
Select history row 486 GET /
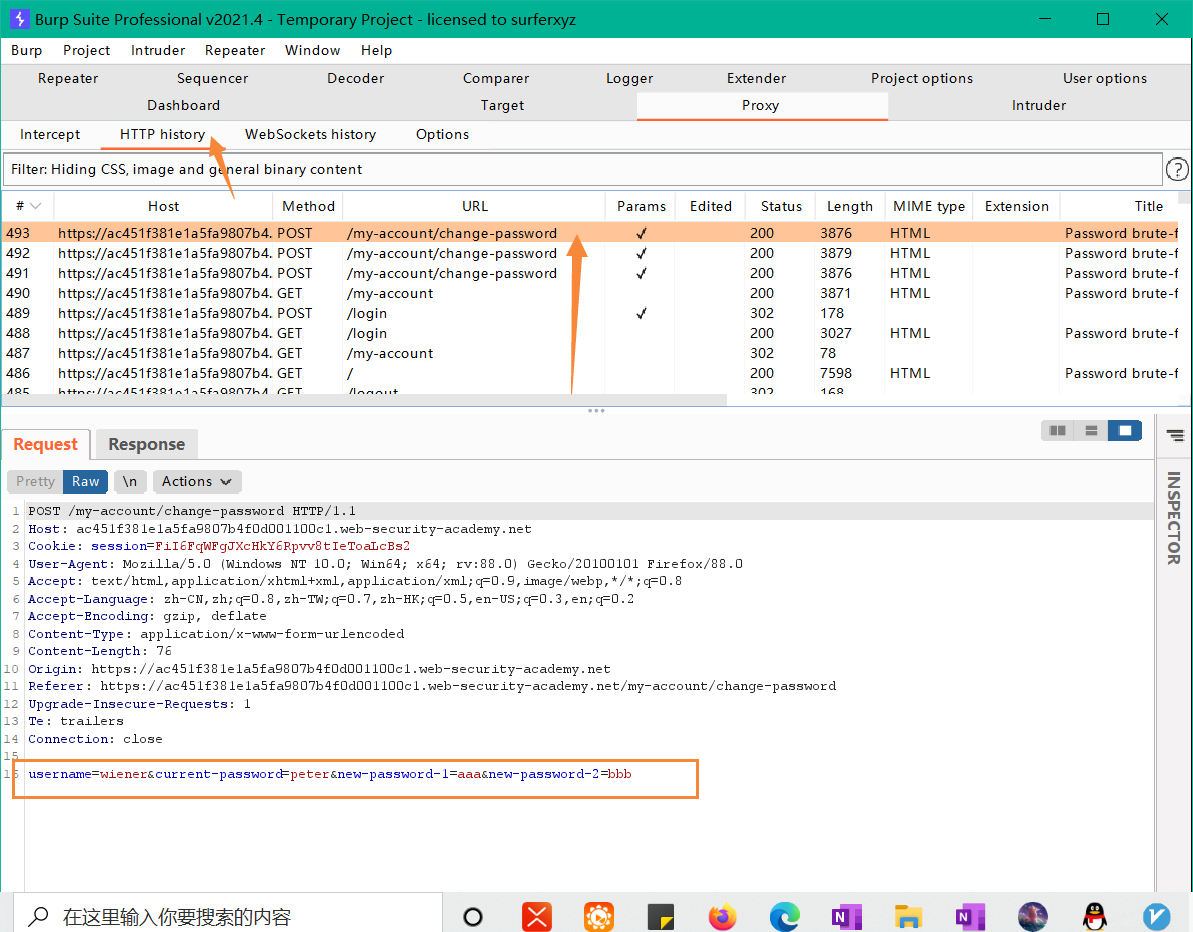pos(590,374)
